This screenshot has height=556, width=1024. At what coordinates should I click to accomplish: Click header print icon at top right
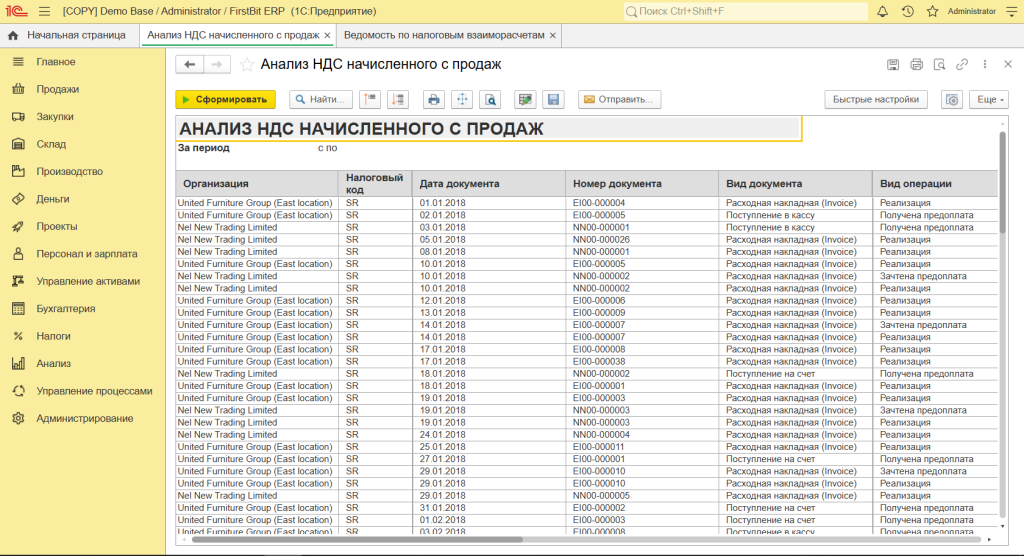(916, 64)
